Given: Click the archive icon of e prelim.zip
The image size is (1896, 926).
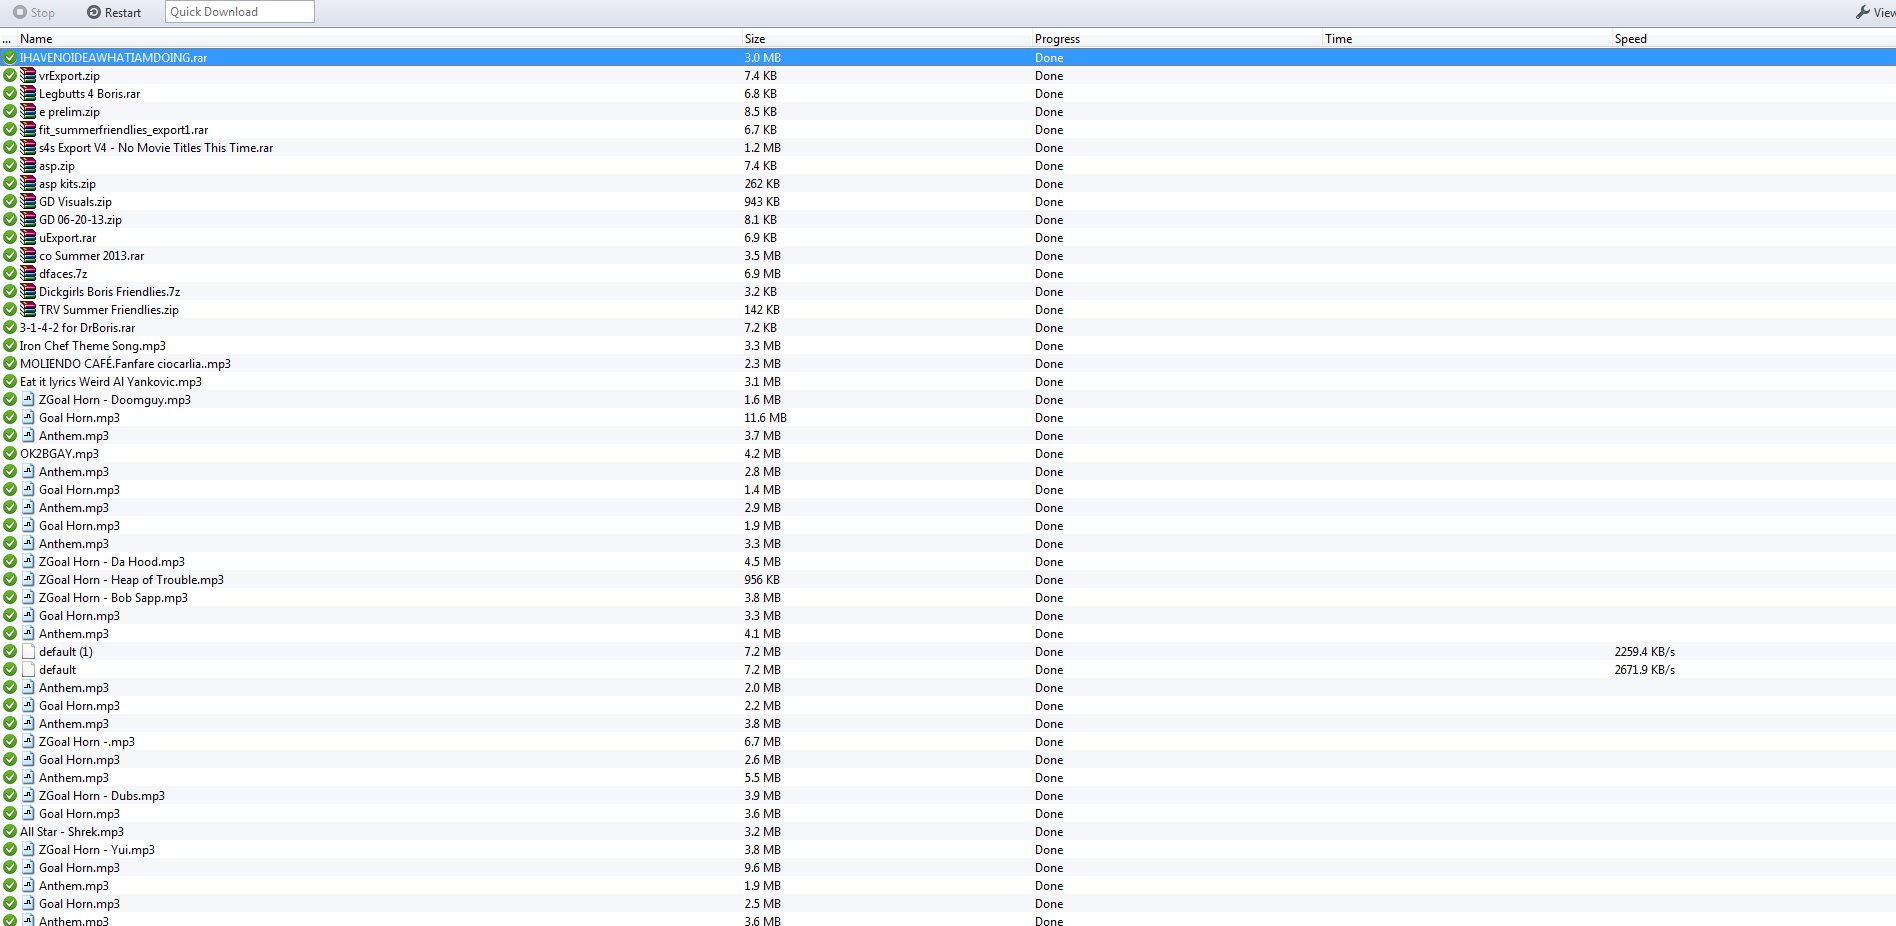Looking at the screenshot, I should [28, 112].
